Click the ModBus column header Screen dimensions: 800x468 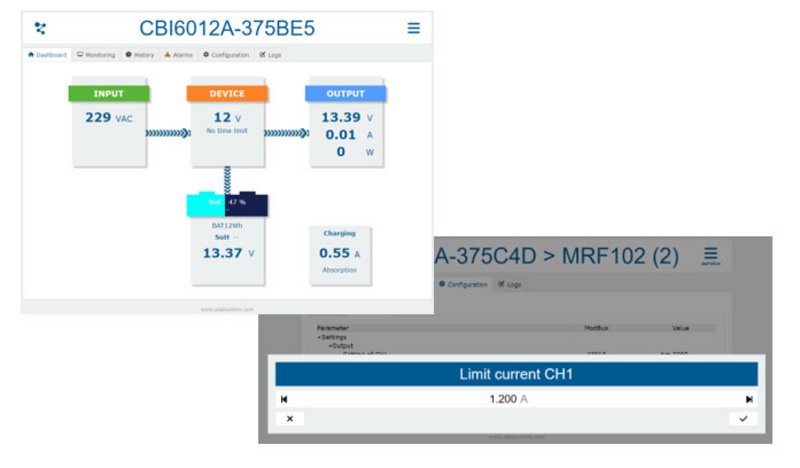596,328
